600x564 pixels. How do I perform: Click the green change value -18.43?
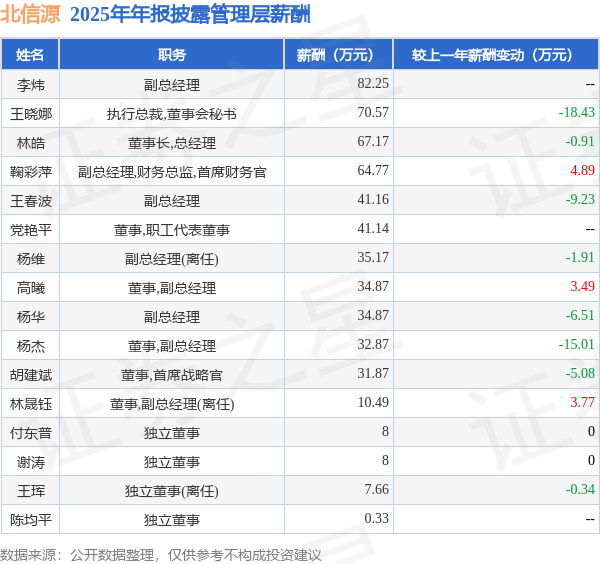(x=577, y=112)
